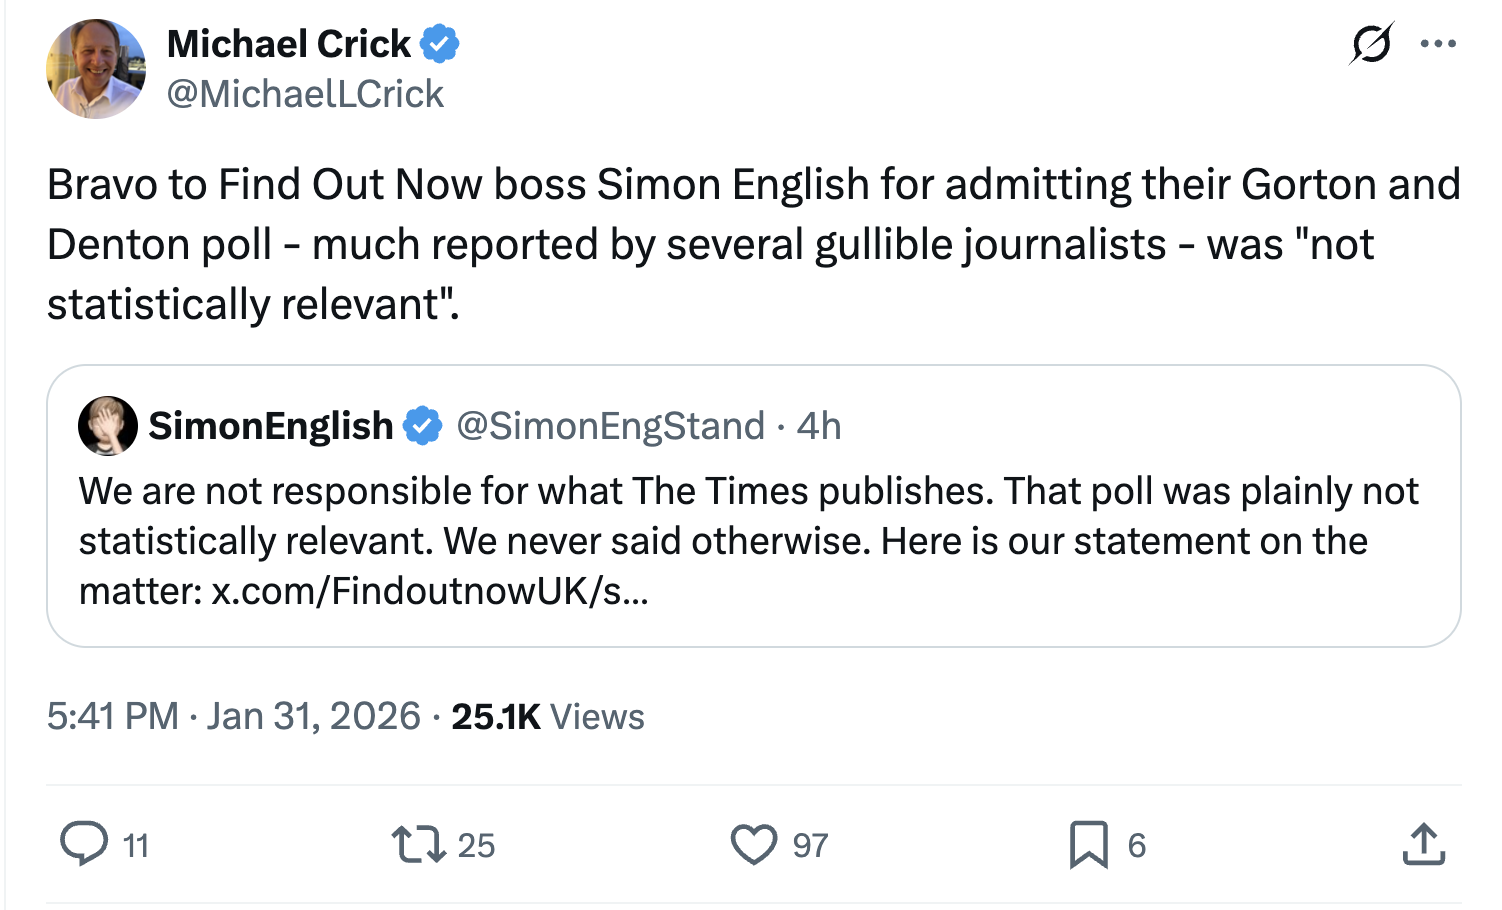Screen dimensions: 1502x910
Task: Click the Grok slash-circle icon
Action: point(1371,44)
